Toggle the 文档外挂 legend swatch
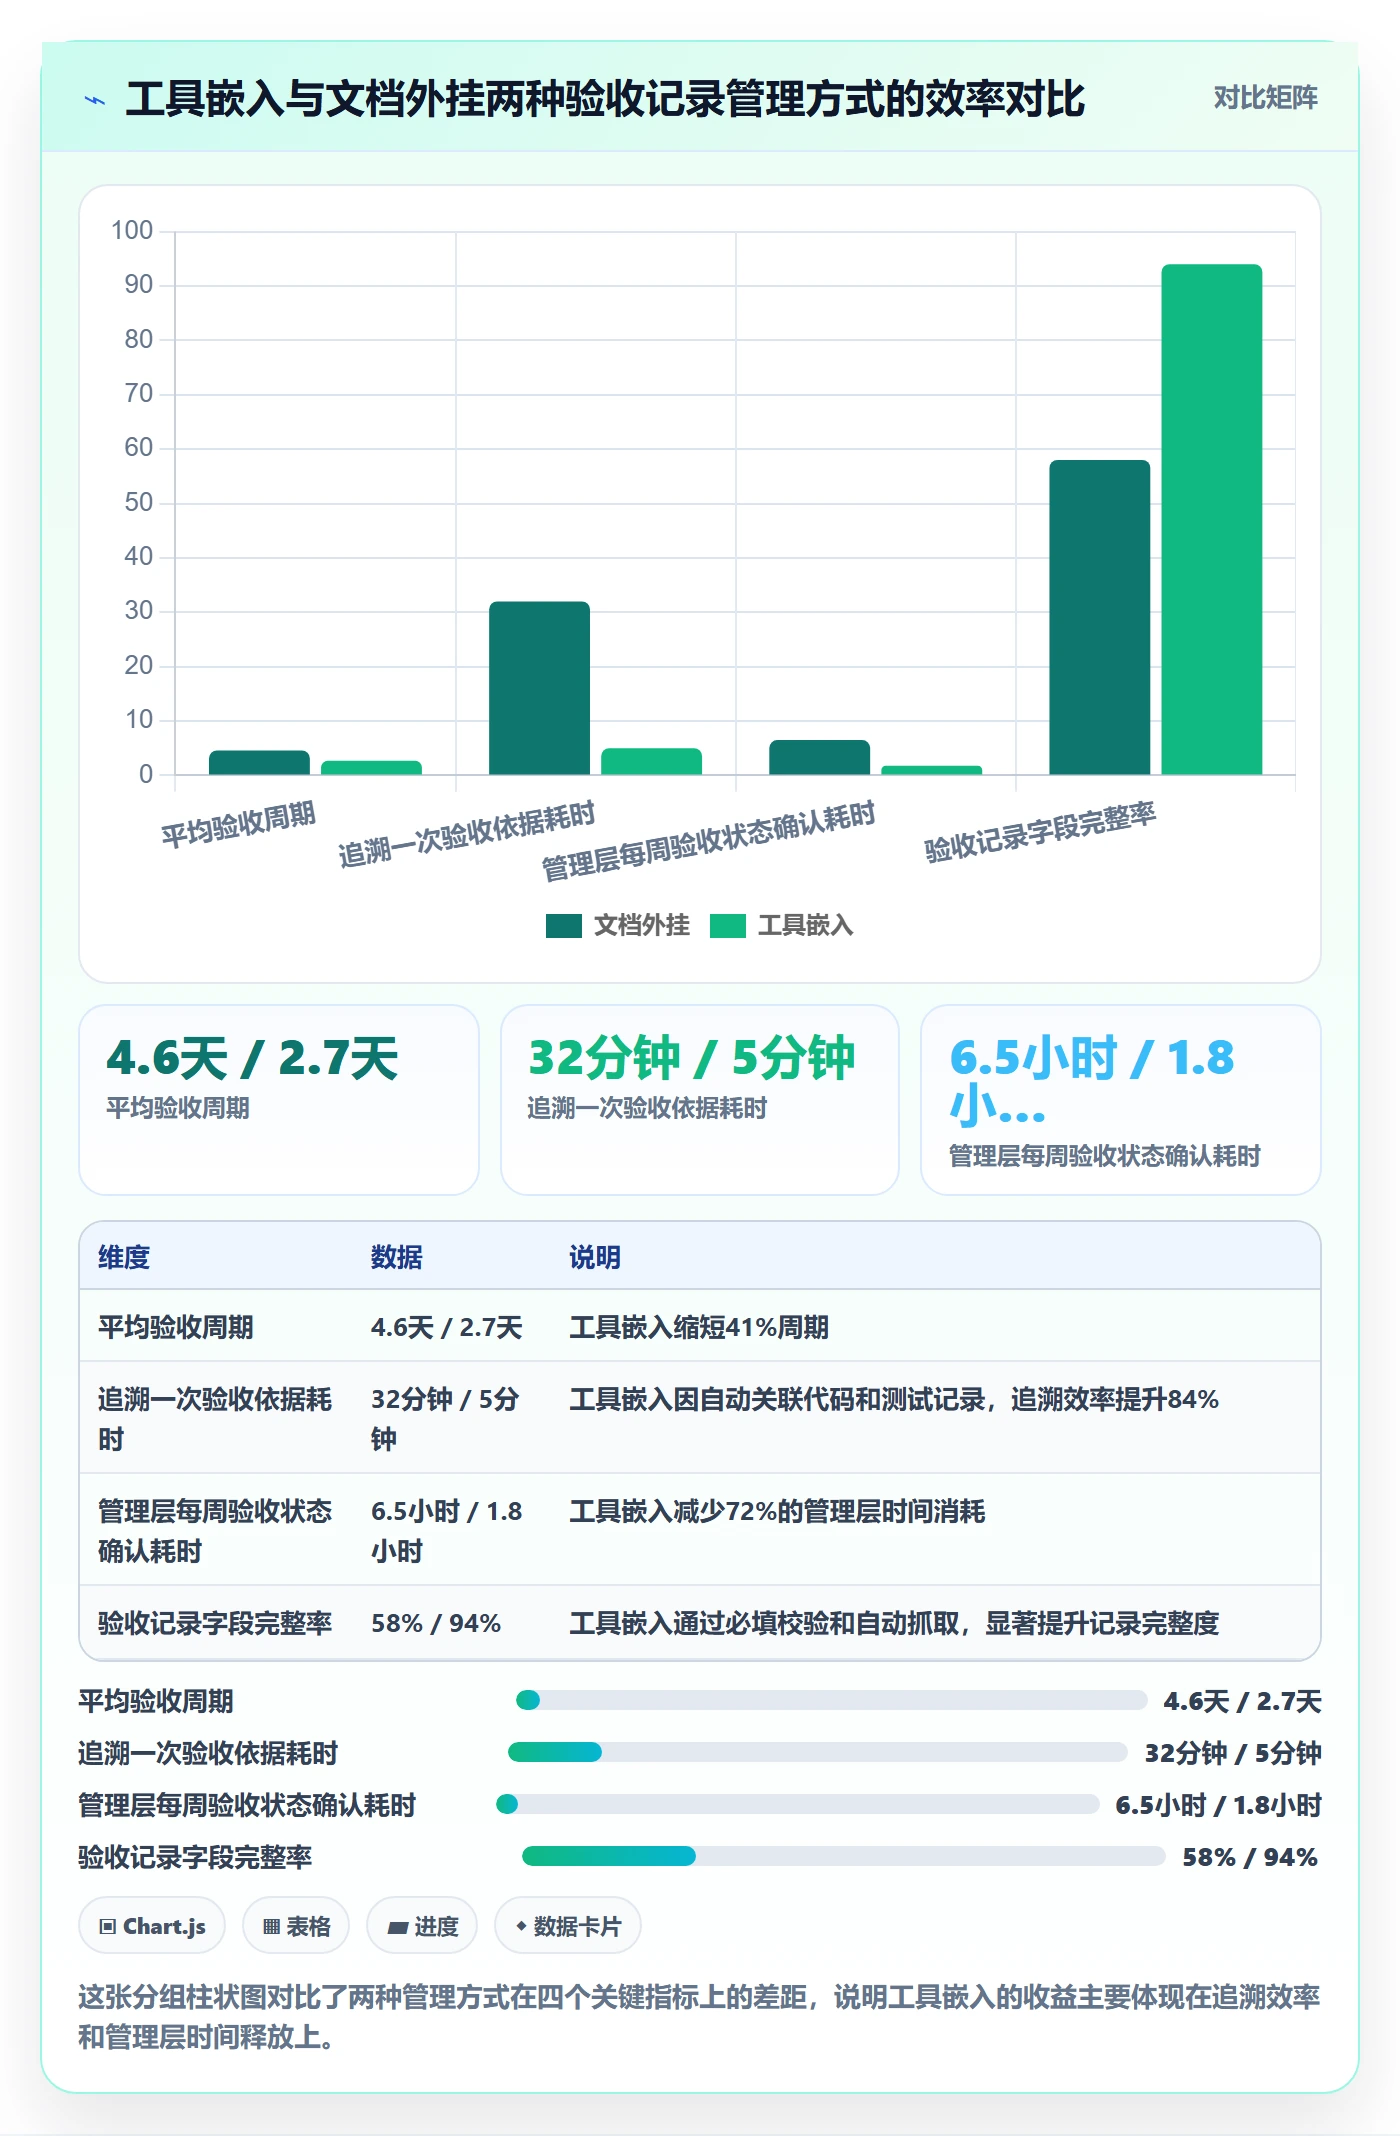 pyautogui.click(x=563, y=926)
